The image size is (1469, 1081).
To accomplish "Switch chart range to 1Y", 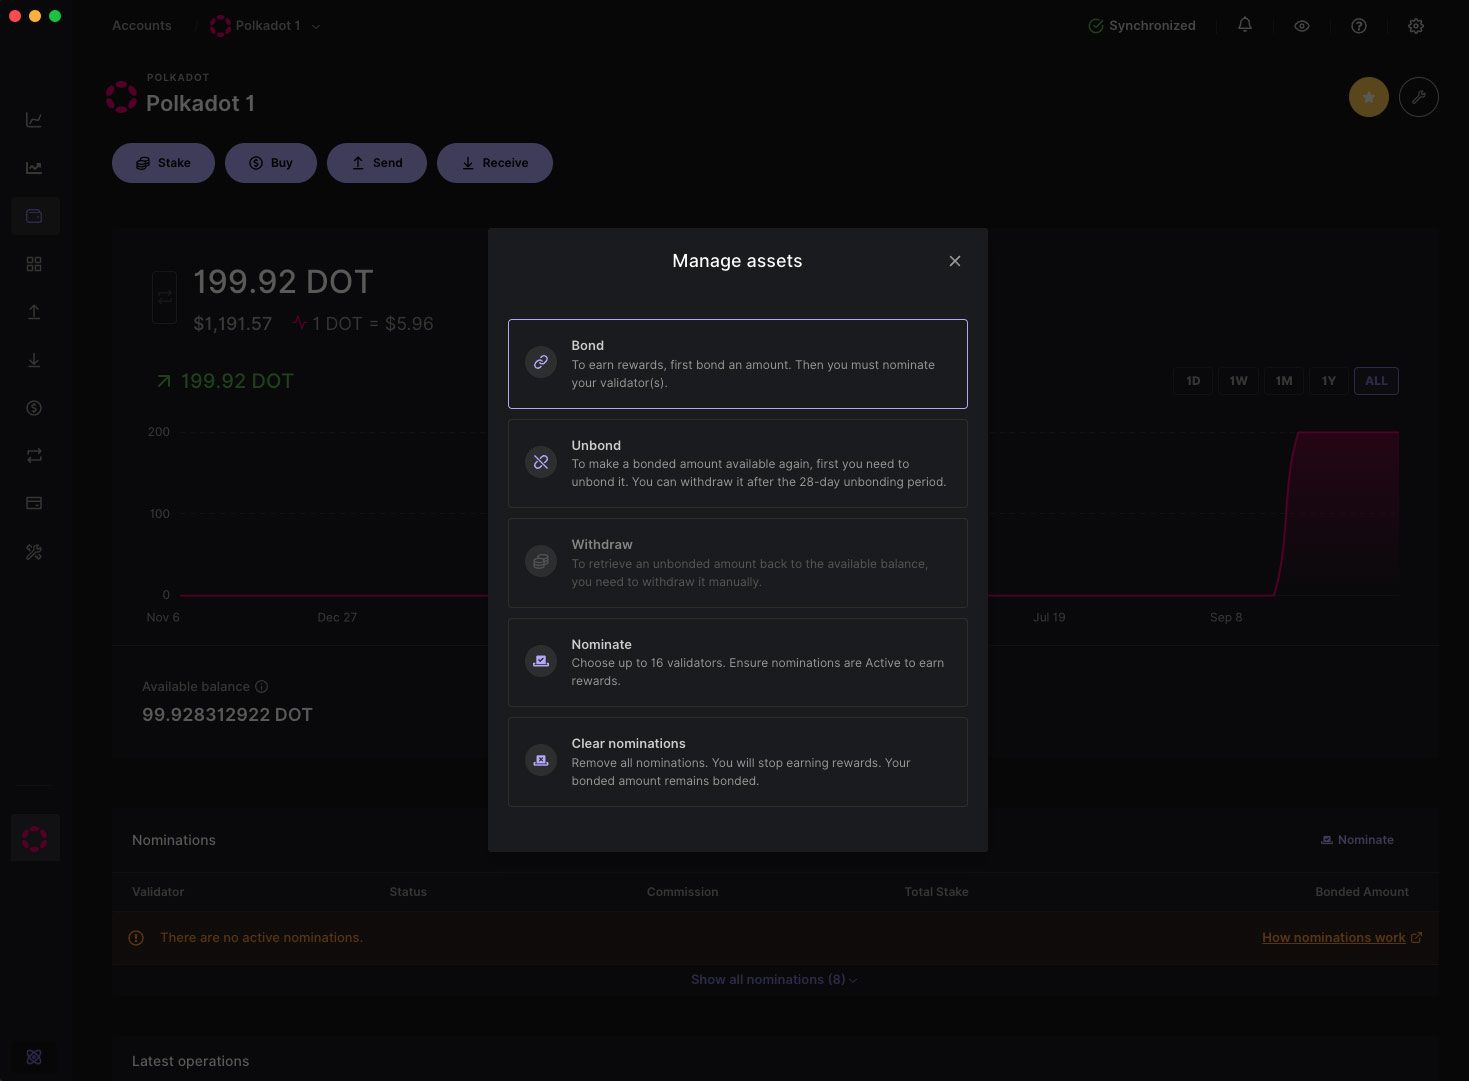I will tap(1329, 381).
